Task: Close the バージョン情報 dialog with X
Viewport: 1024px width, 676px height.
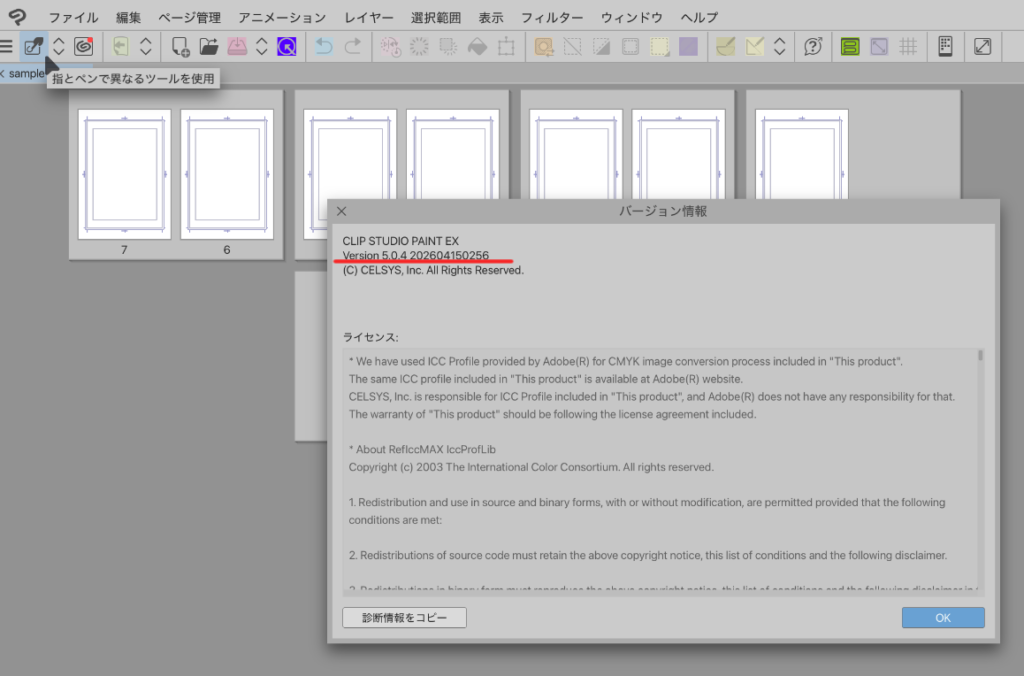Action: [342, 211]
